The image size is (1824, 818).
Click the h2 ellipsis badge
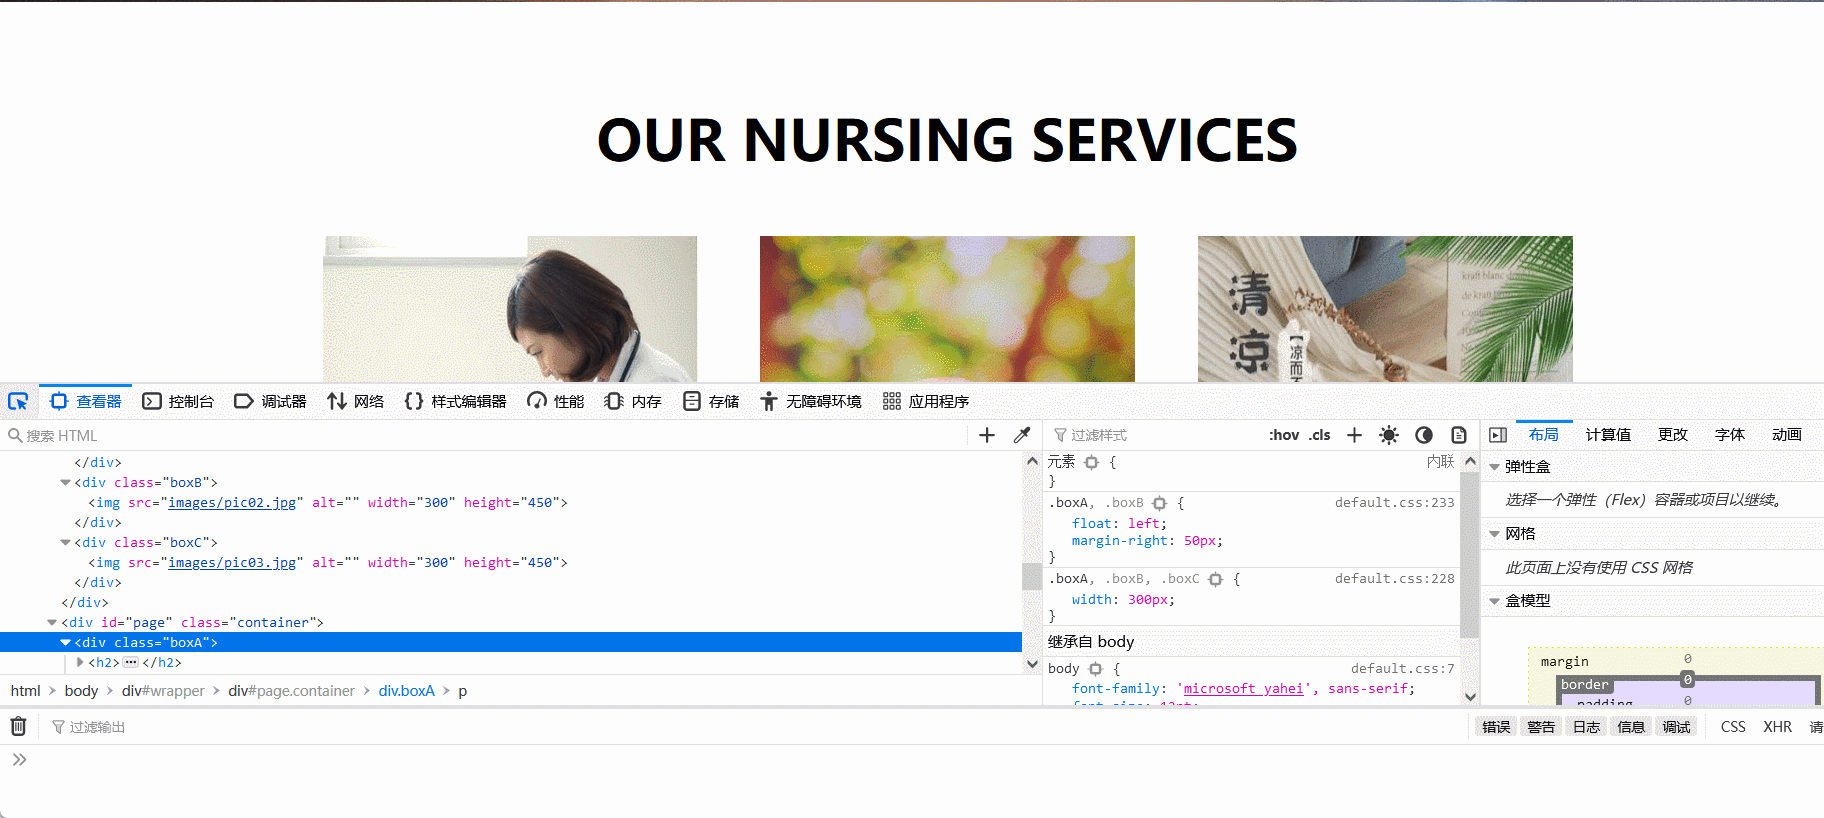point(131,662)
